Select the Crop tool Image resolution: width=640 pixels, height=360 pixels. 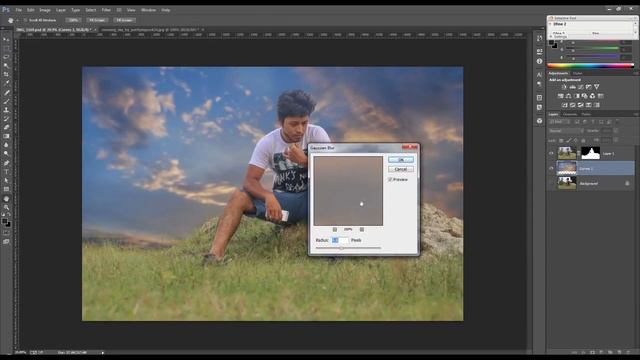[x=6, y=74]
